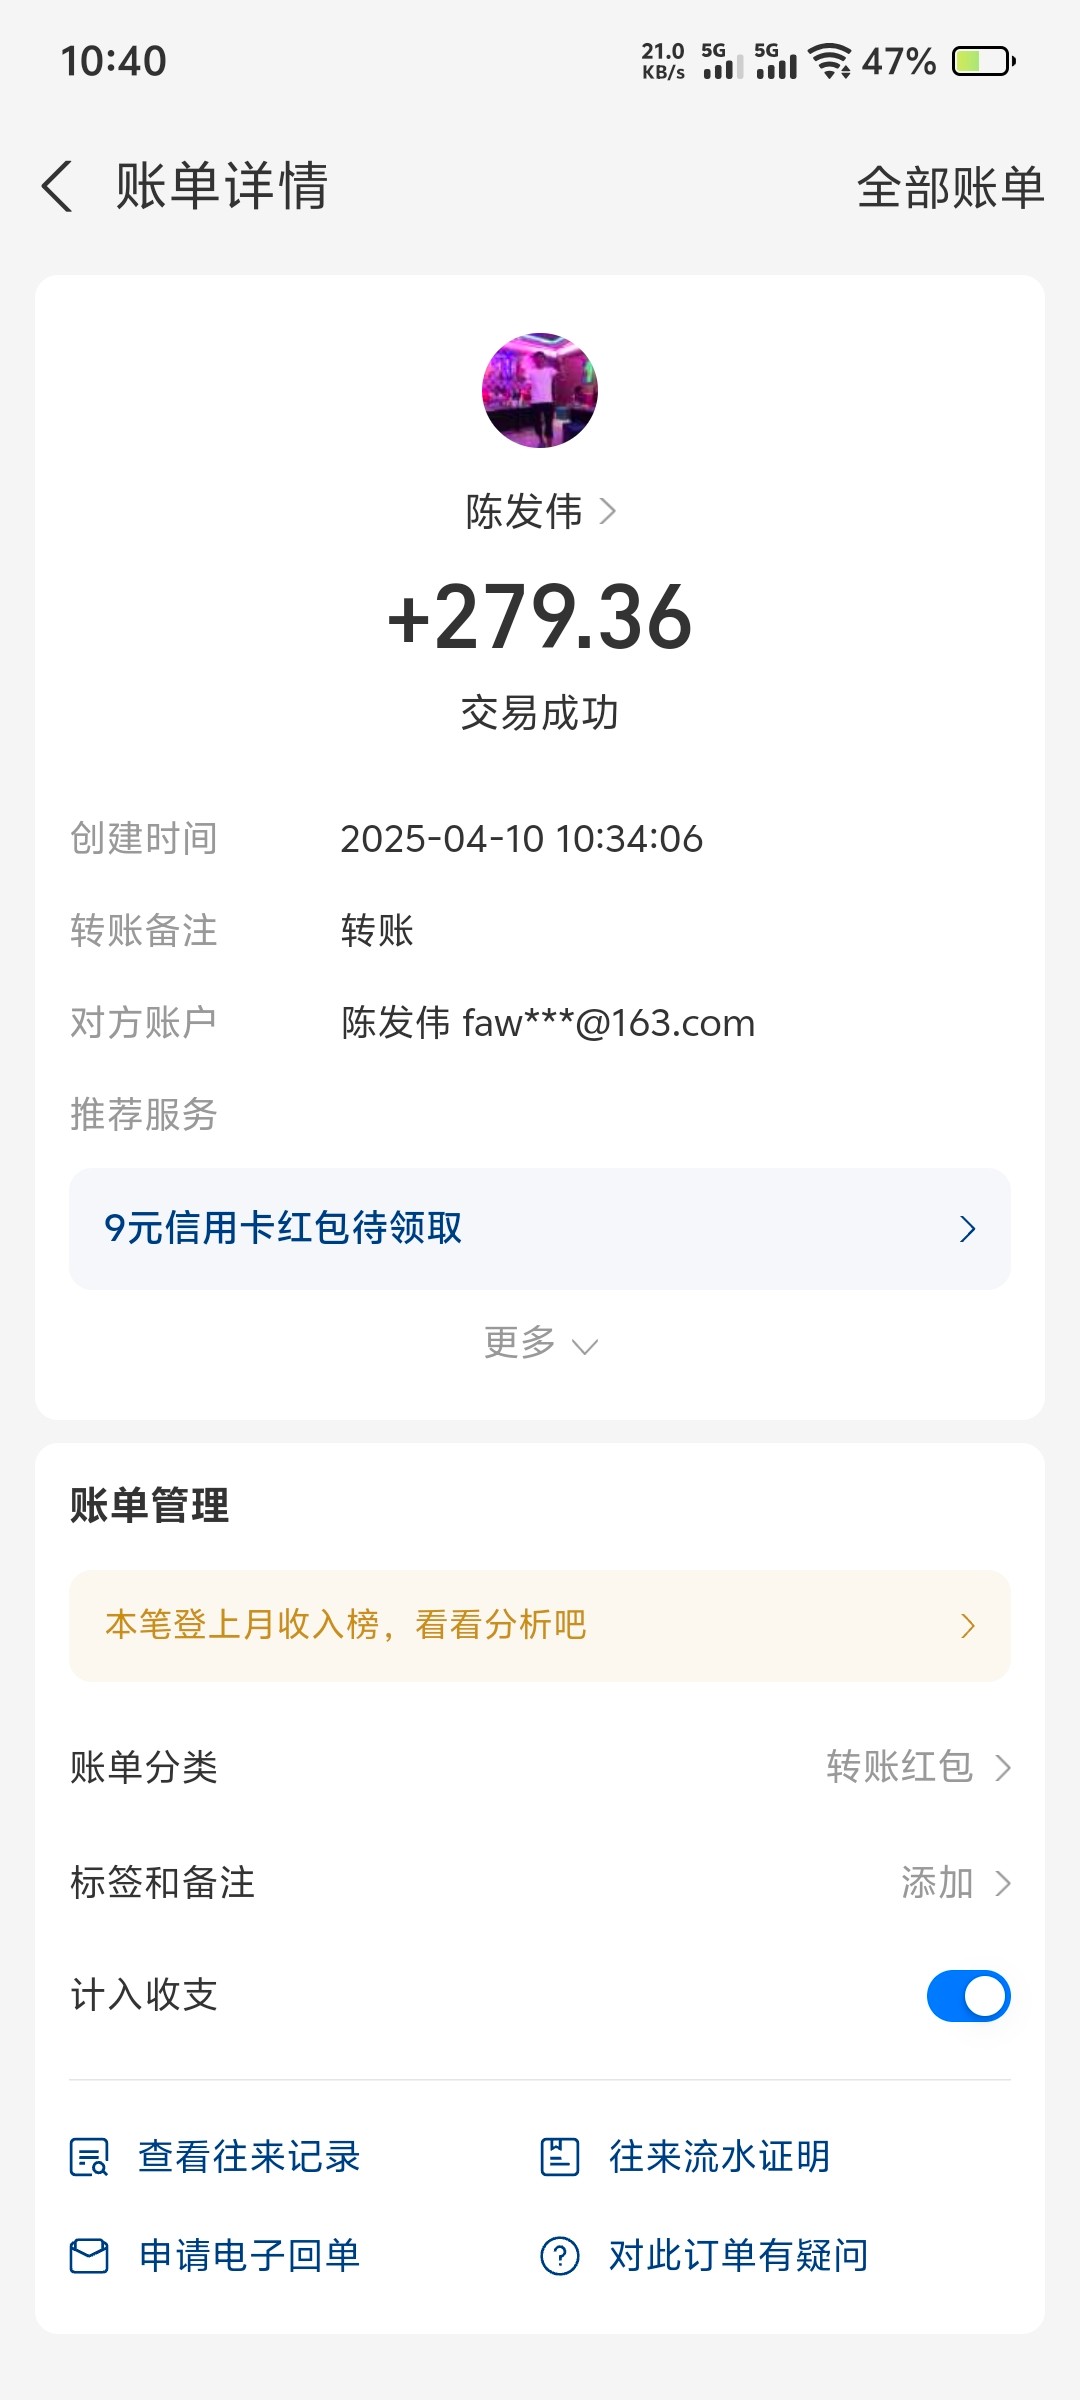Turn off the 计入收支 switch
1080x2400 pixels.
[x=968, y=1996]
